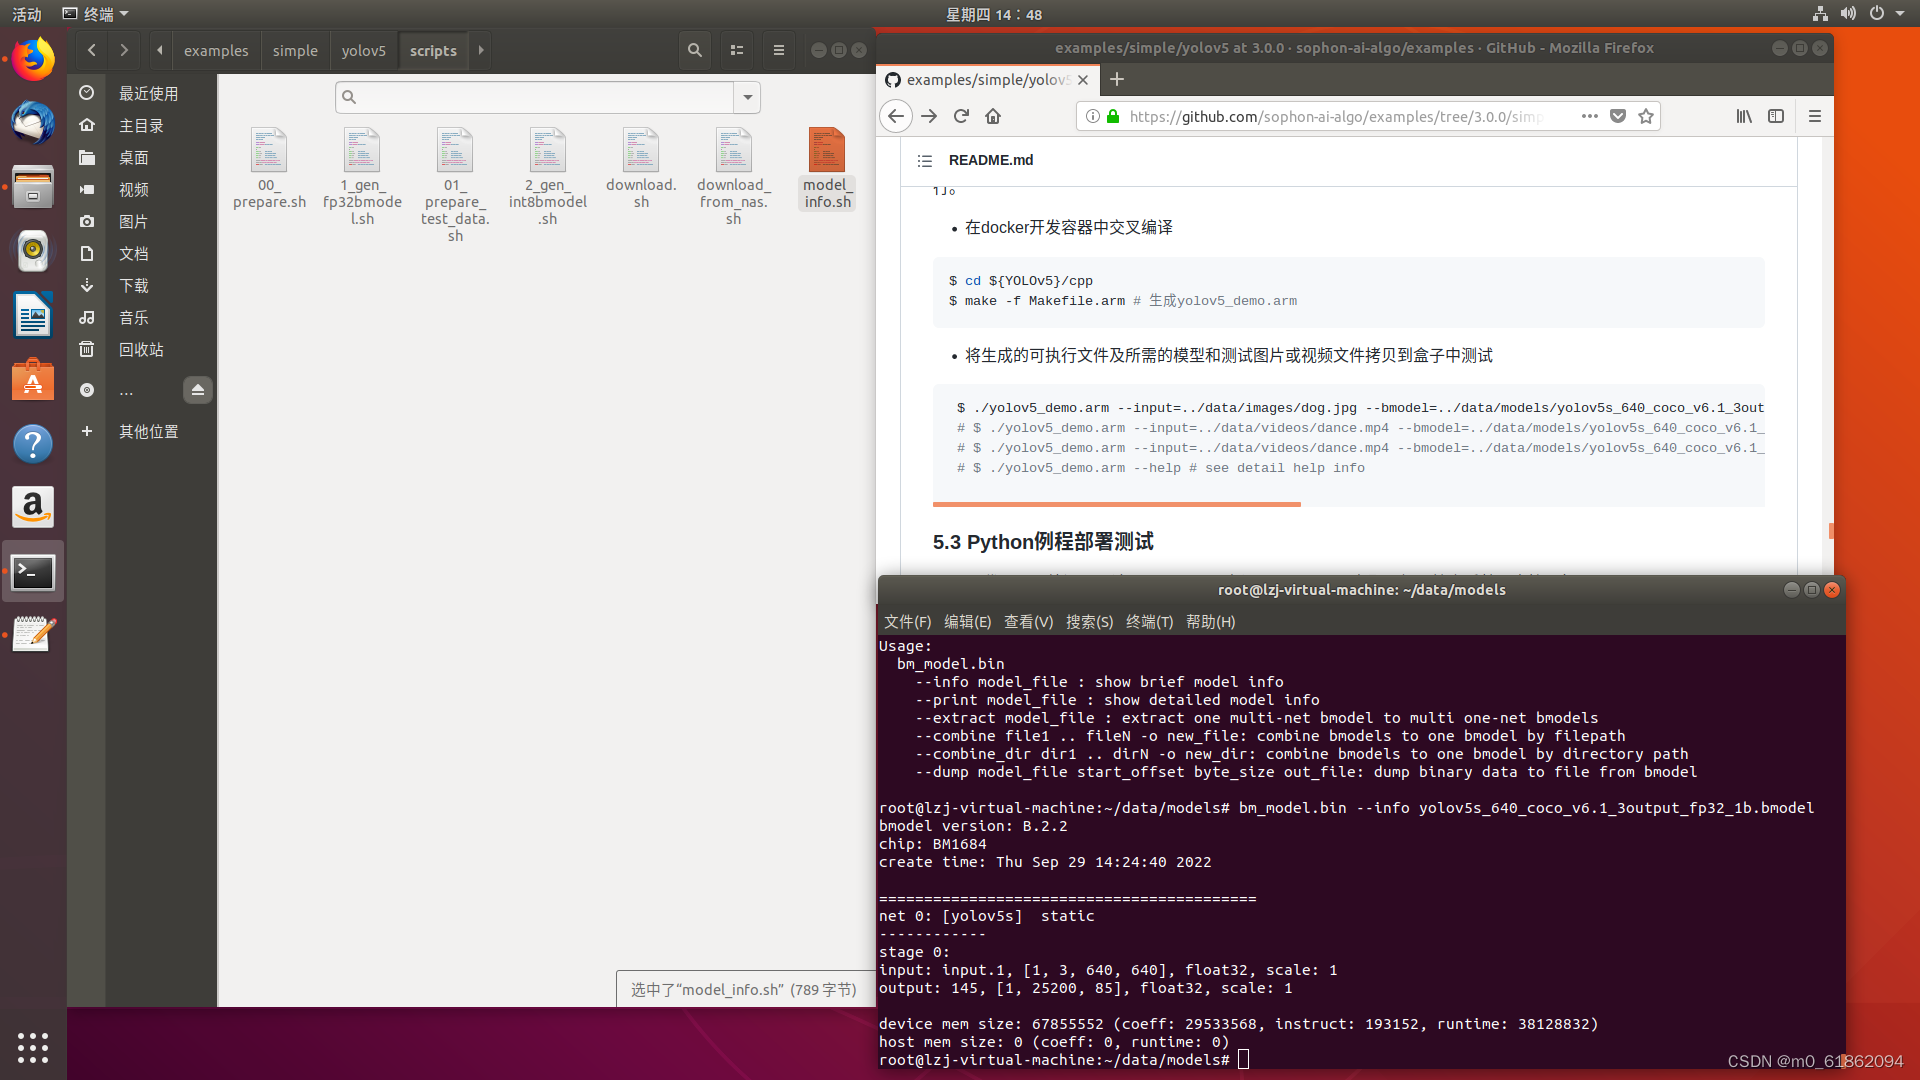The width and height of the screenshot is (1920, 1080).
Task: Open the 'yolov5' path breadcrumb
Action: tap(363, 50)
